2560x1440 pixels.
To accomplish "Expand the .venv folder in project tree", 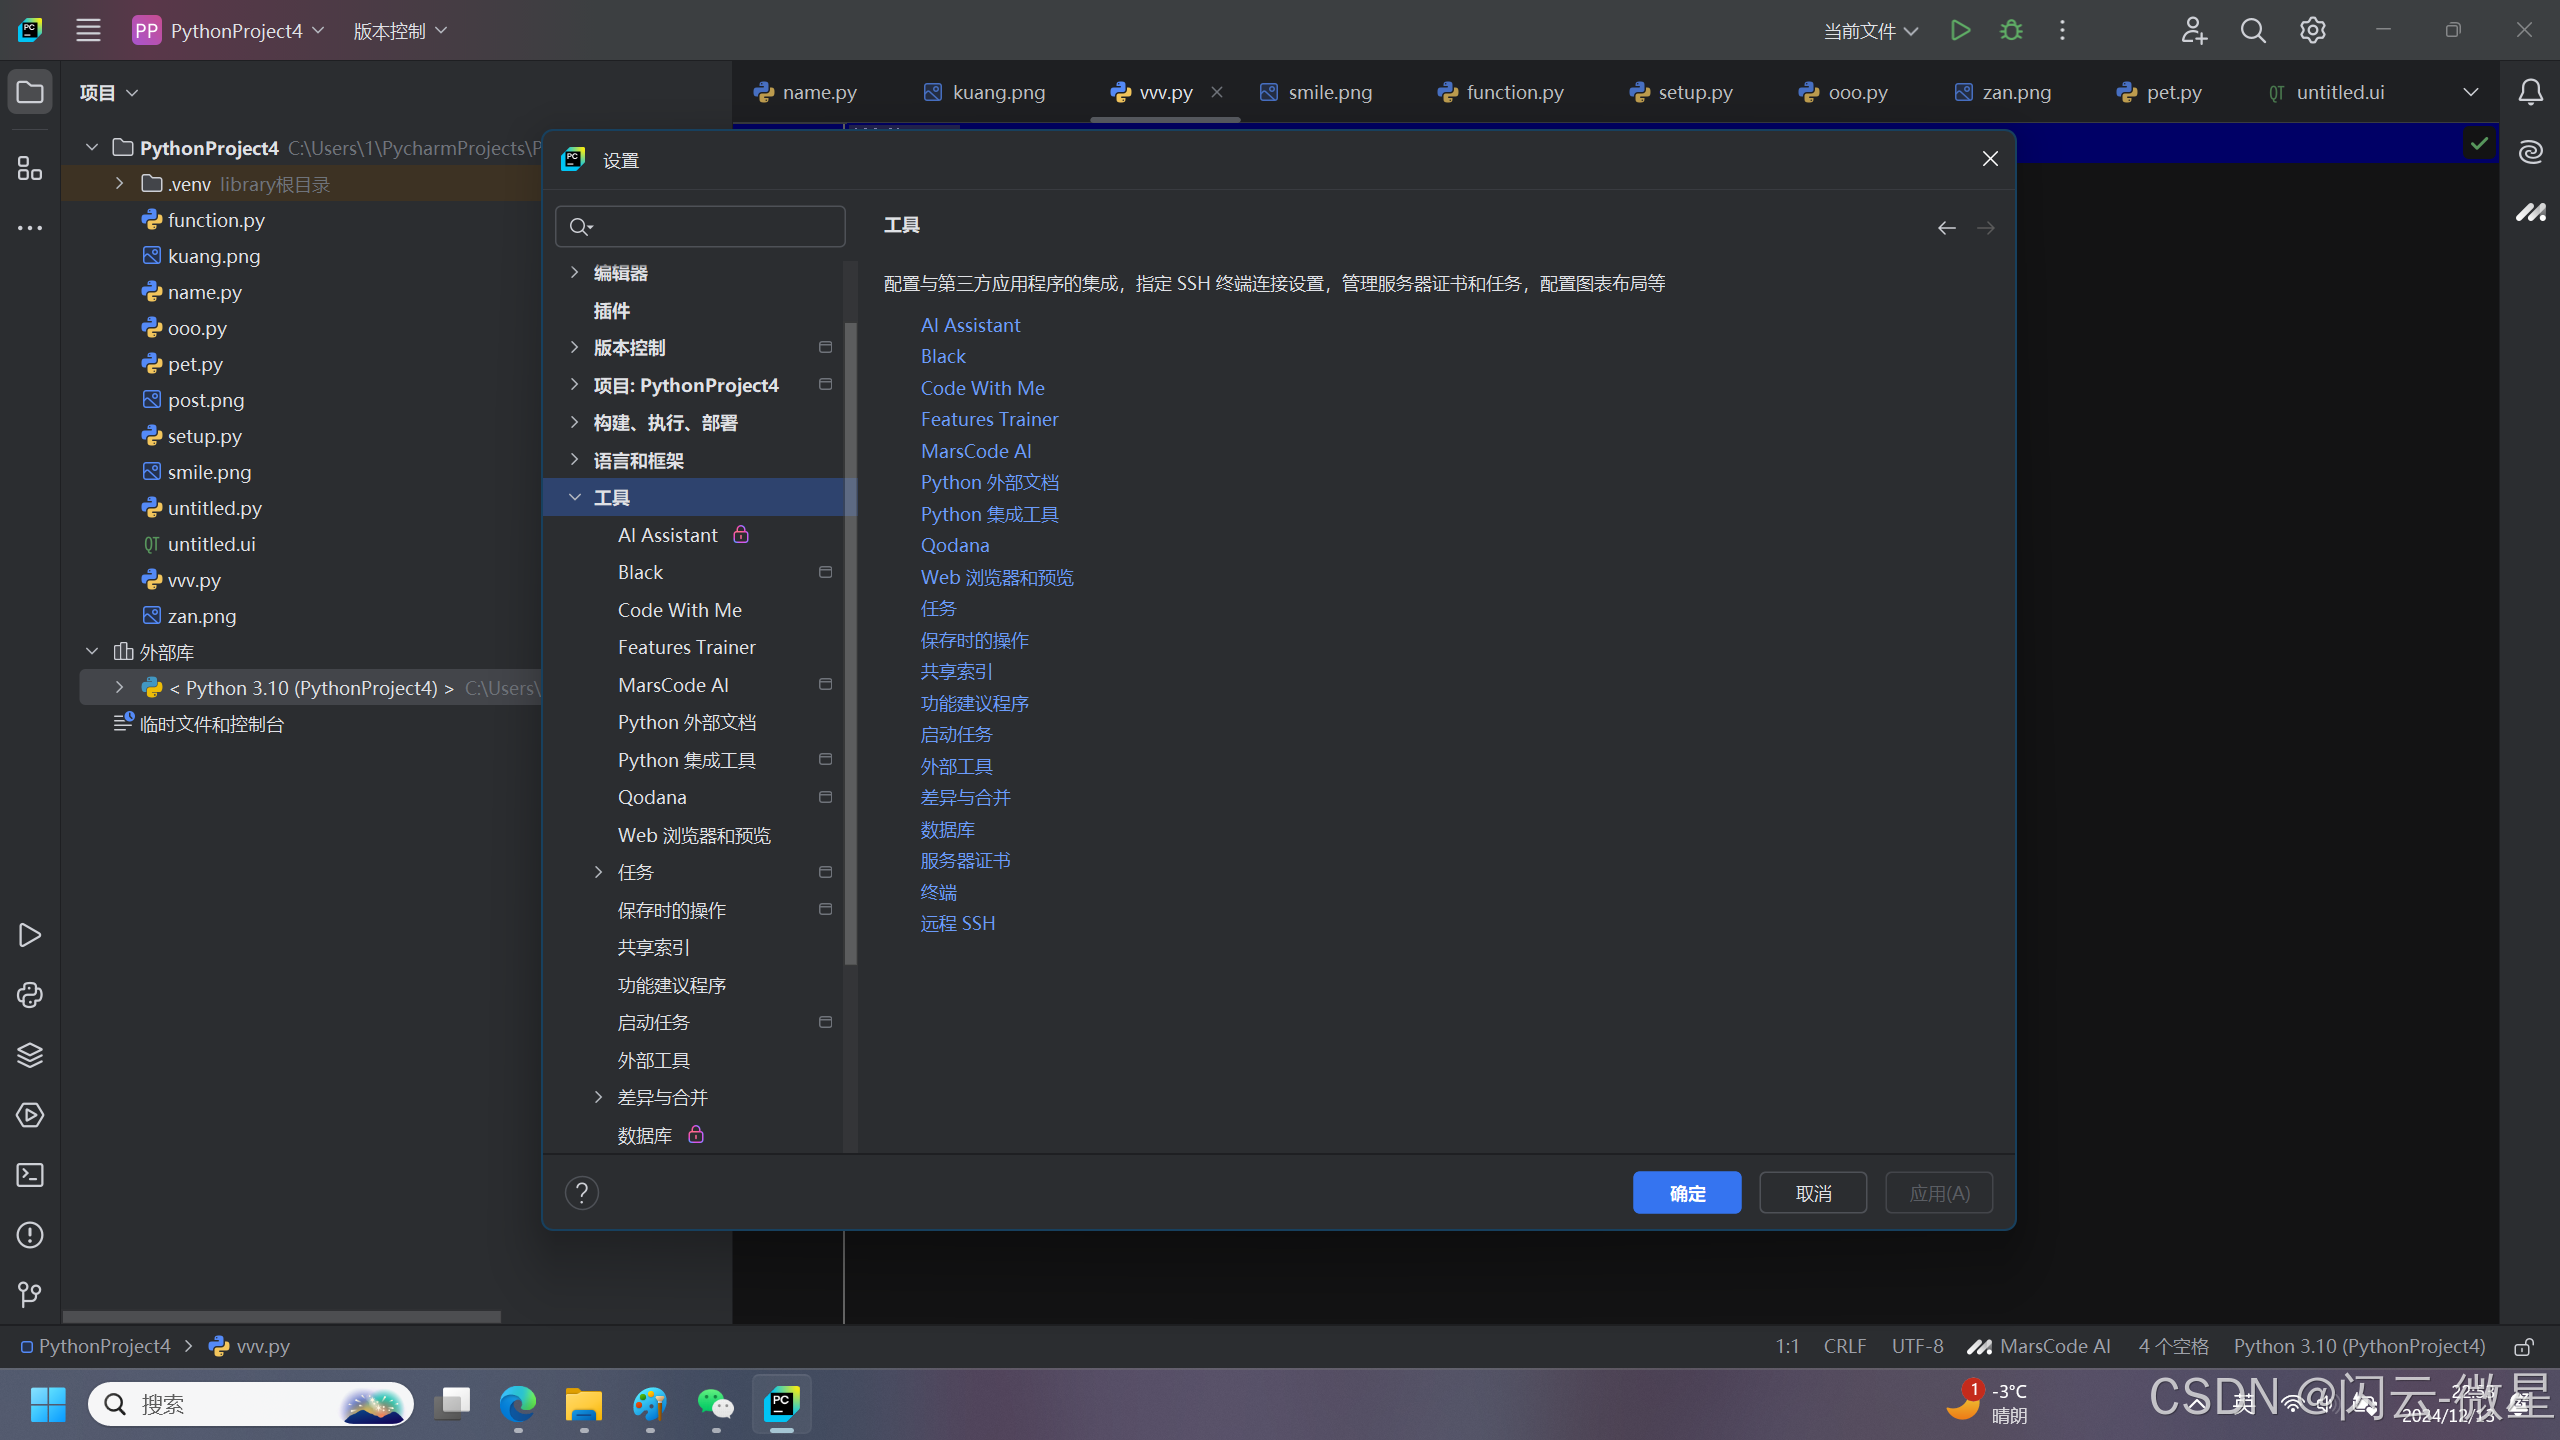I will tap(119, 184).
